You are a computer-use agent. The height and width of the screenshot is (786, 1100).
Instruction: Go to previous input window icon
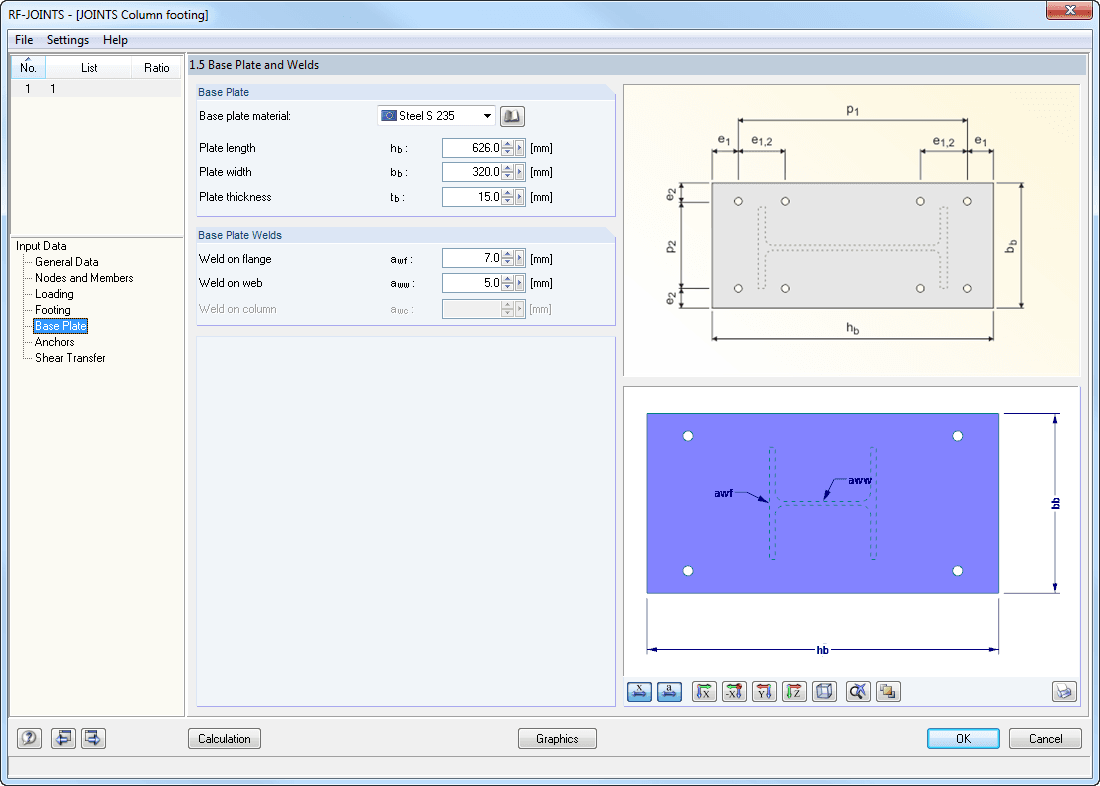[x=64, y=738]
